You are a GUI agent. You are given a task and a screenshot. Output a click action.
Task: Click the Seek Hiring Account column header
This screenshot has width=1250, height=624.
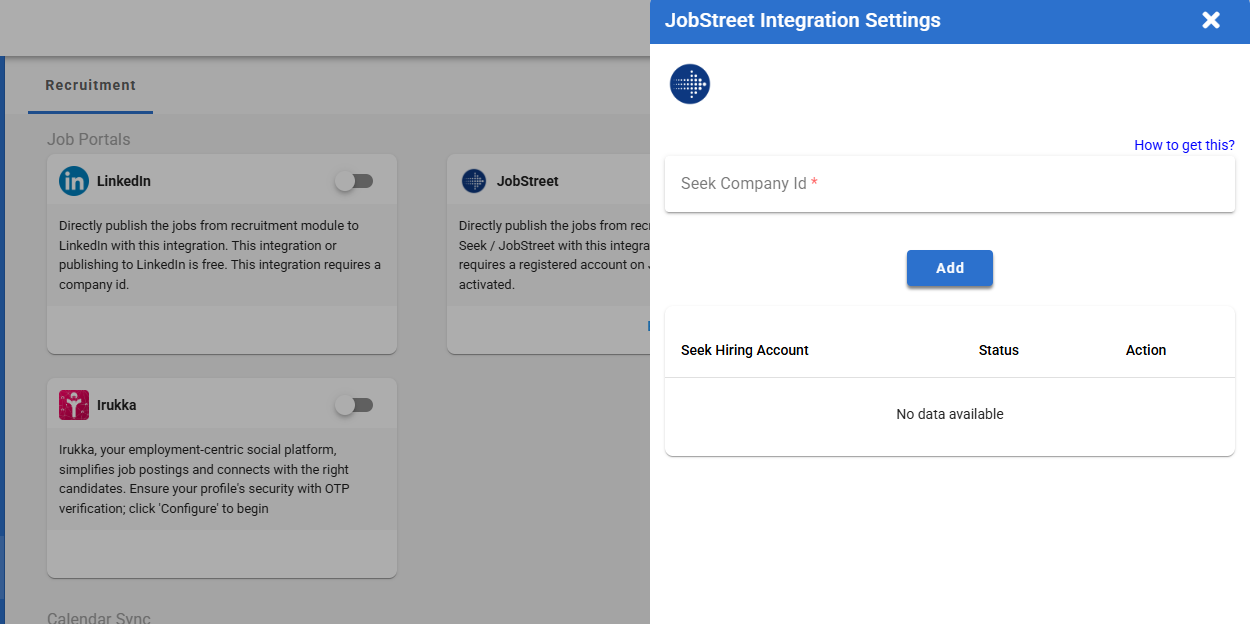pyautogui.click(x=745, y=350)
